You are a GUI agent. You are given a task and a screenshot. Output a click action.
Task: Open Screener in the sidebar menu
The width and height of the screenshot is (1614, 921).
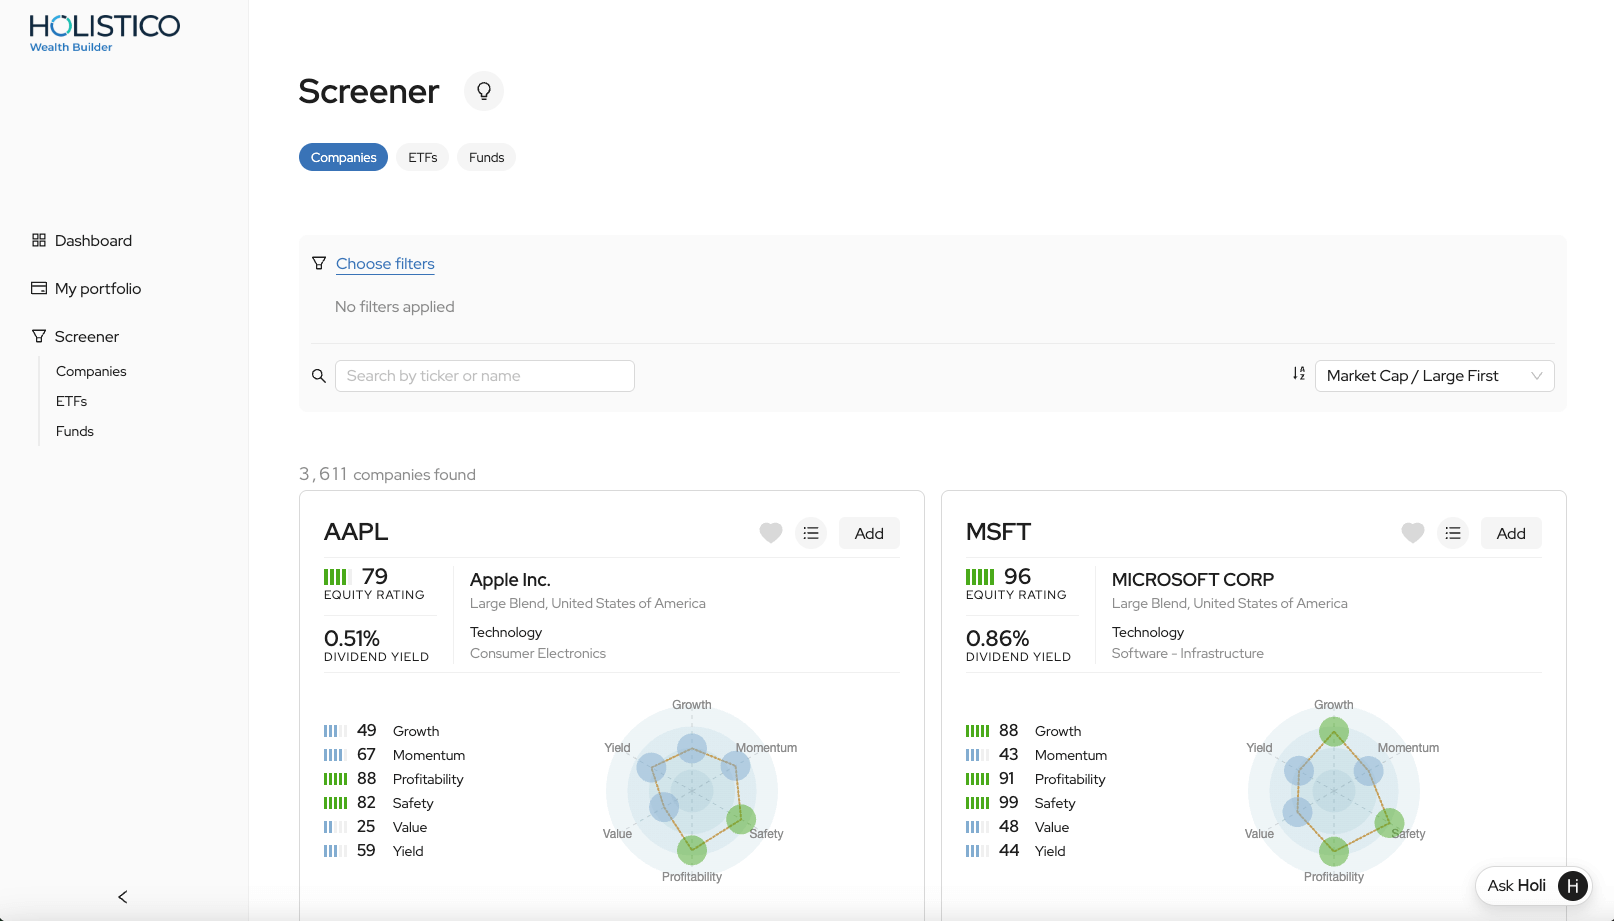87,336
